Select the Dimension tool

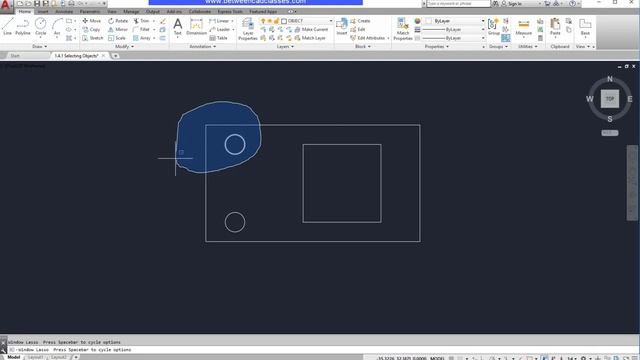[x=196, y=27]
